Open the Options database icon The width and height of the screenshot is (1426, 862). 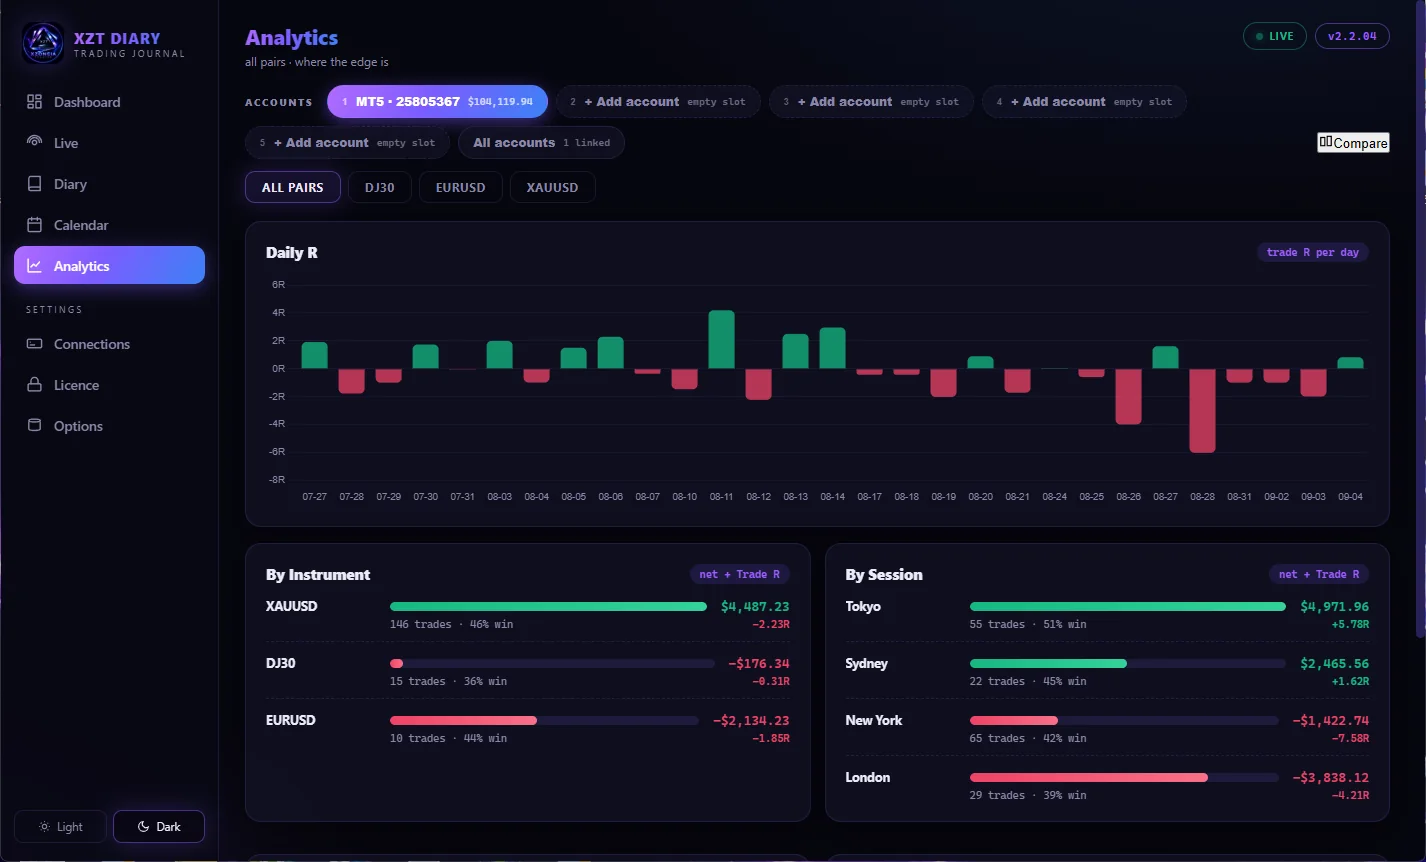(34, 426)
